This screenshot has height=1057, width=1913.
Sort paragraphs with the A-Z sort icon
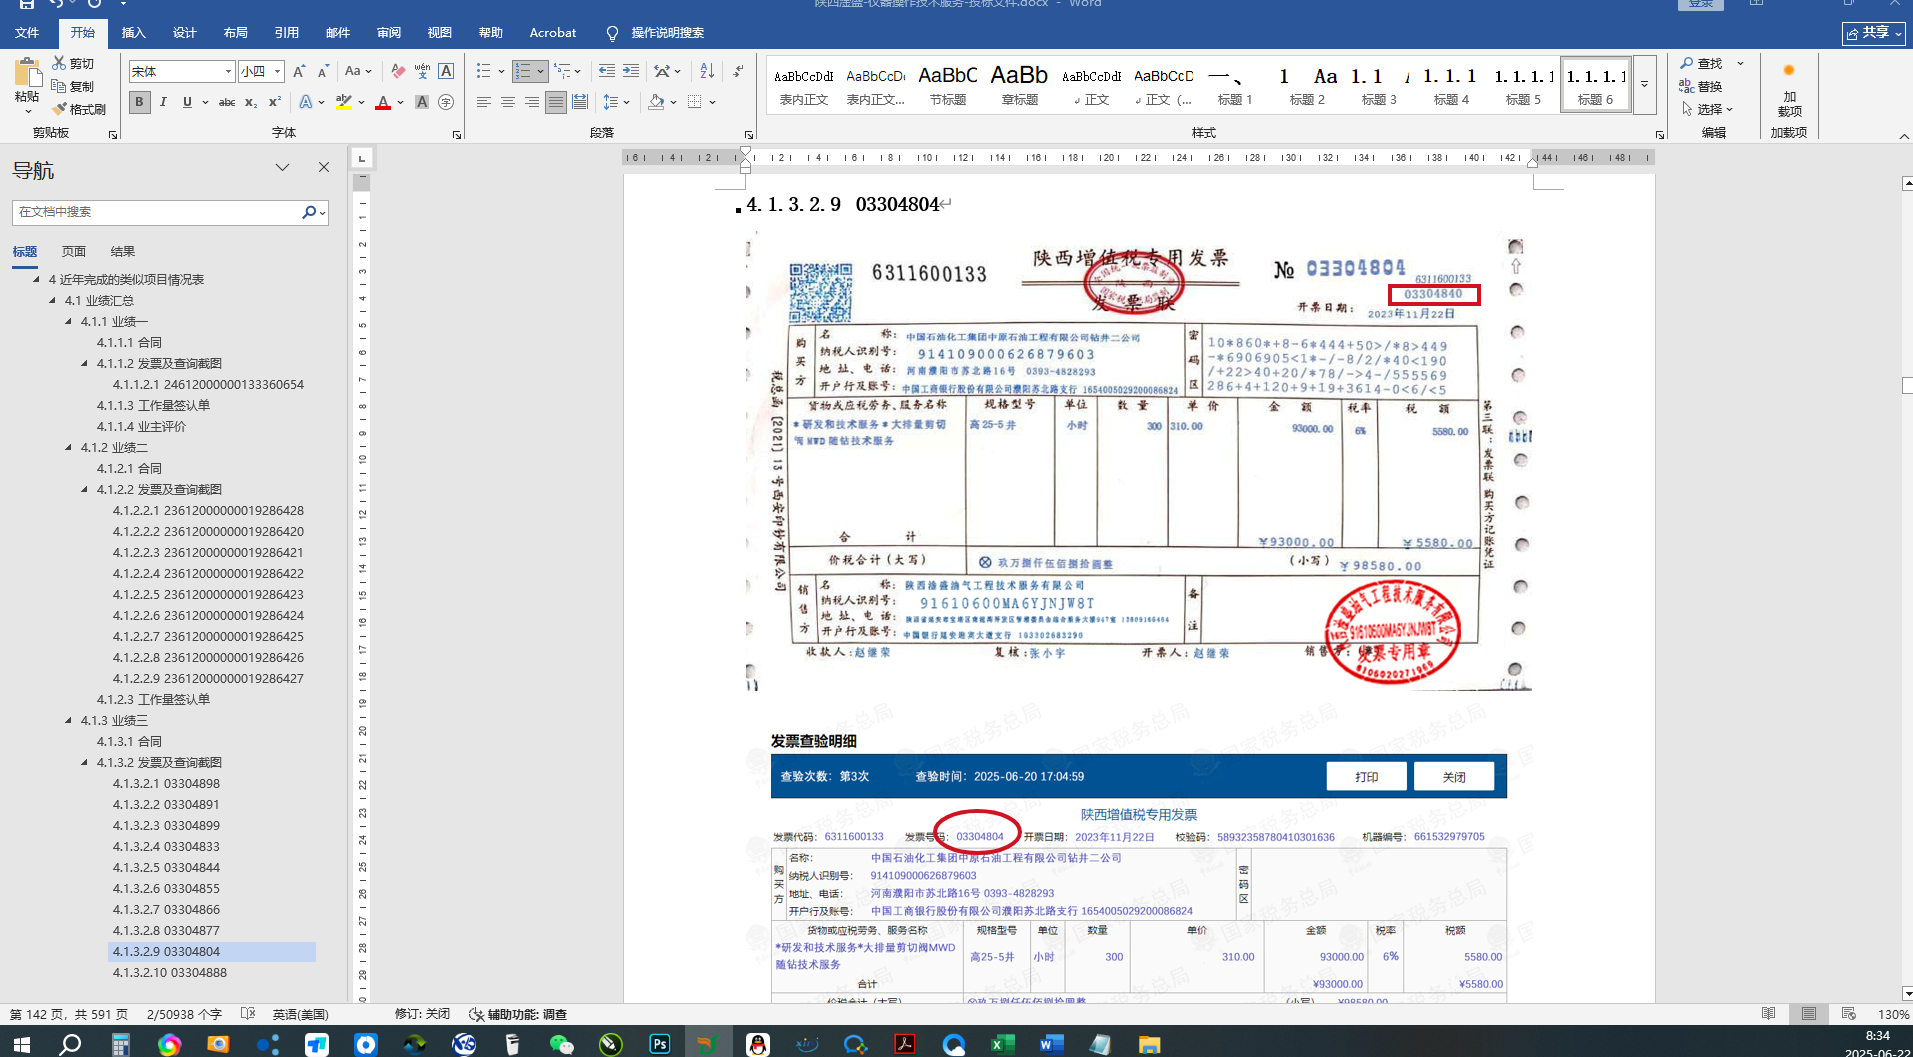[x=707, y=71]
